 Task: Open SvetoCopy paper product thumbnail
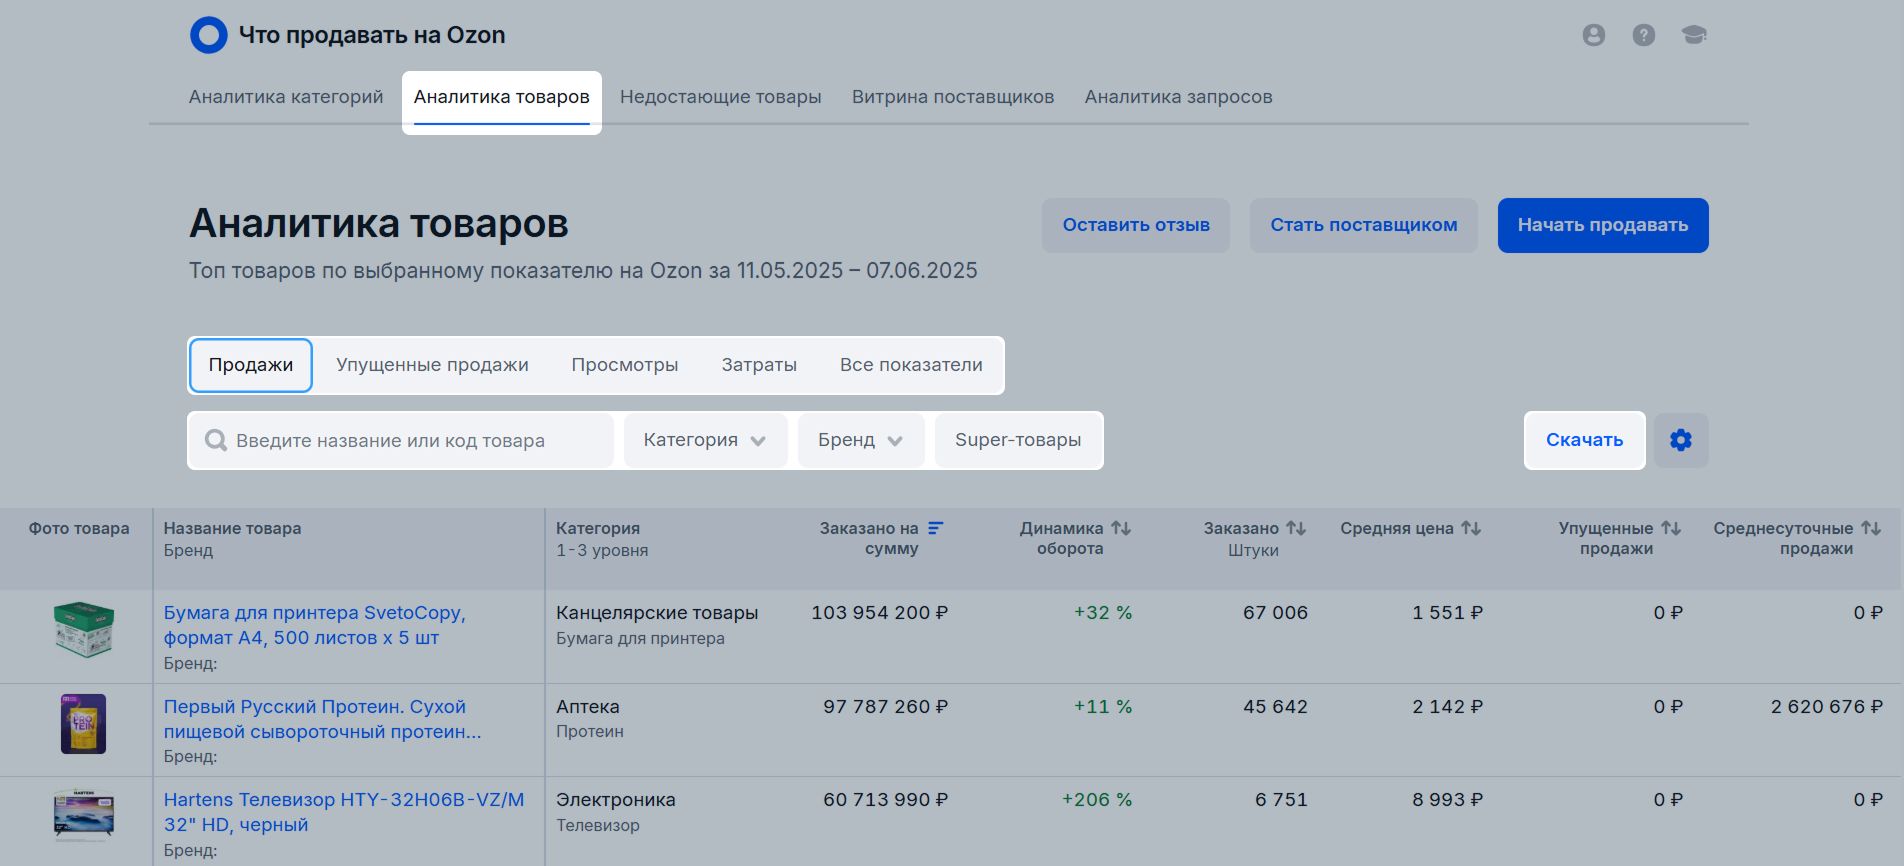coord(83,630)
